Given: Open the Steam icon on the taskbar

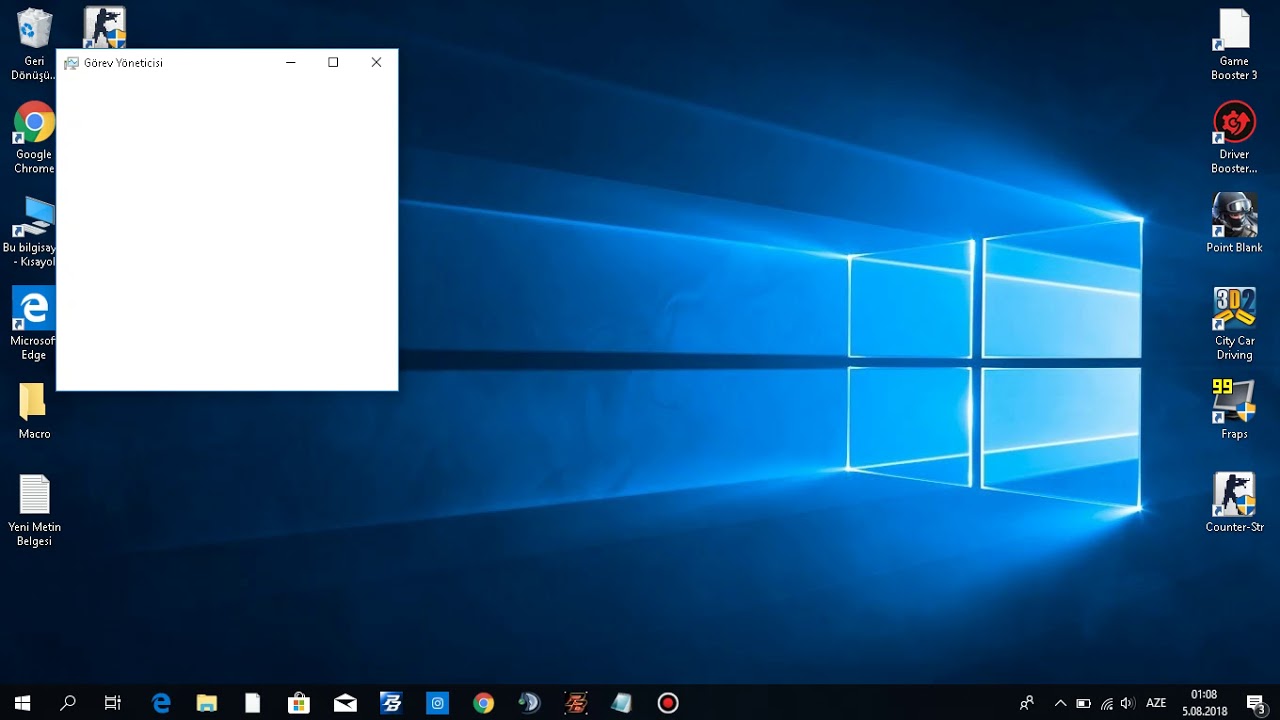Looking at the screenshot, I should (530, 703).
